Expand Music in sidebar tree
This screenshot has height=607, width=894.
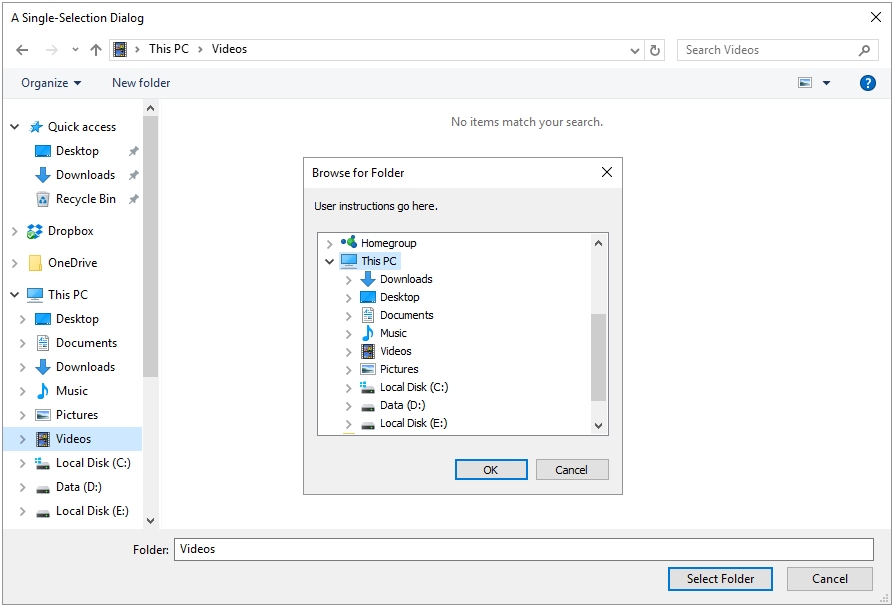click(x=23, y=391)
